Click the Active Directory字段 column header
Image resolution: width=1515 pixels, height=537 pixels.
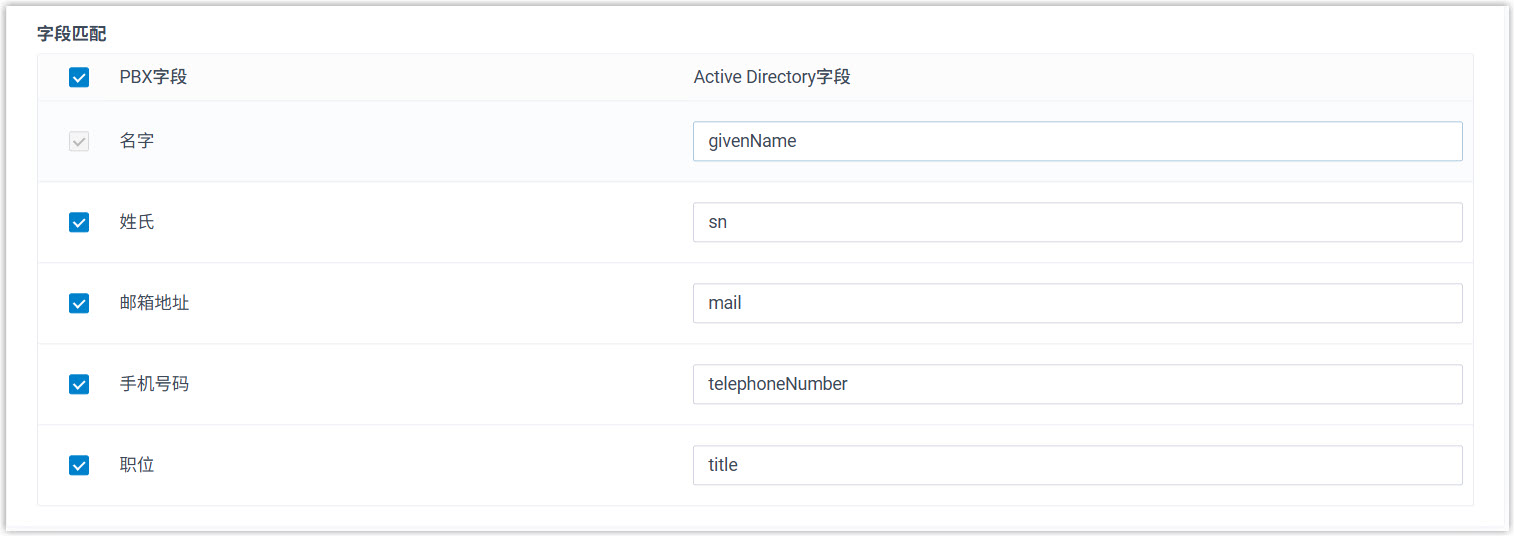click(771, 77)
